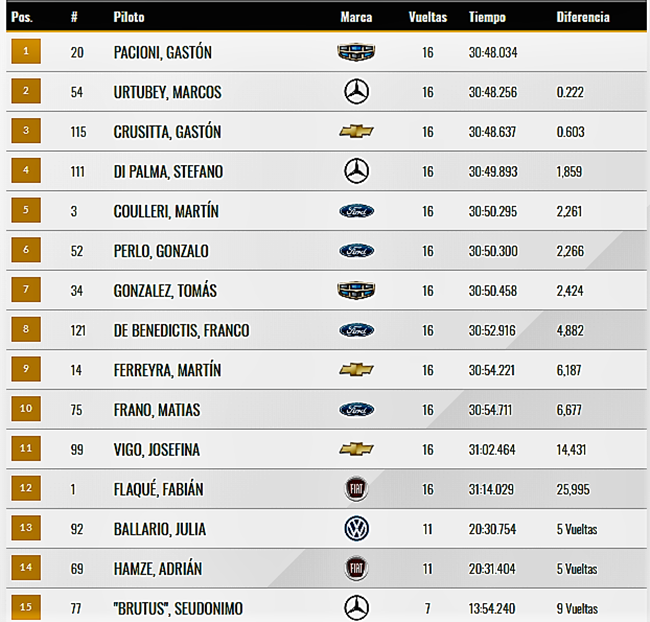This screenshot has height=622, width=650.
Task: Select driver name FRANO, MATIAS
Action: pos(157,410)
